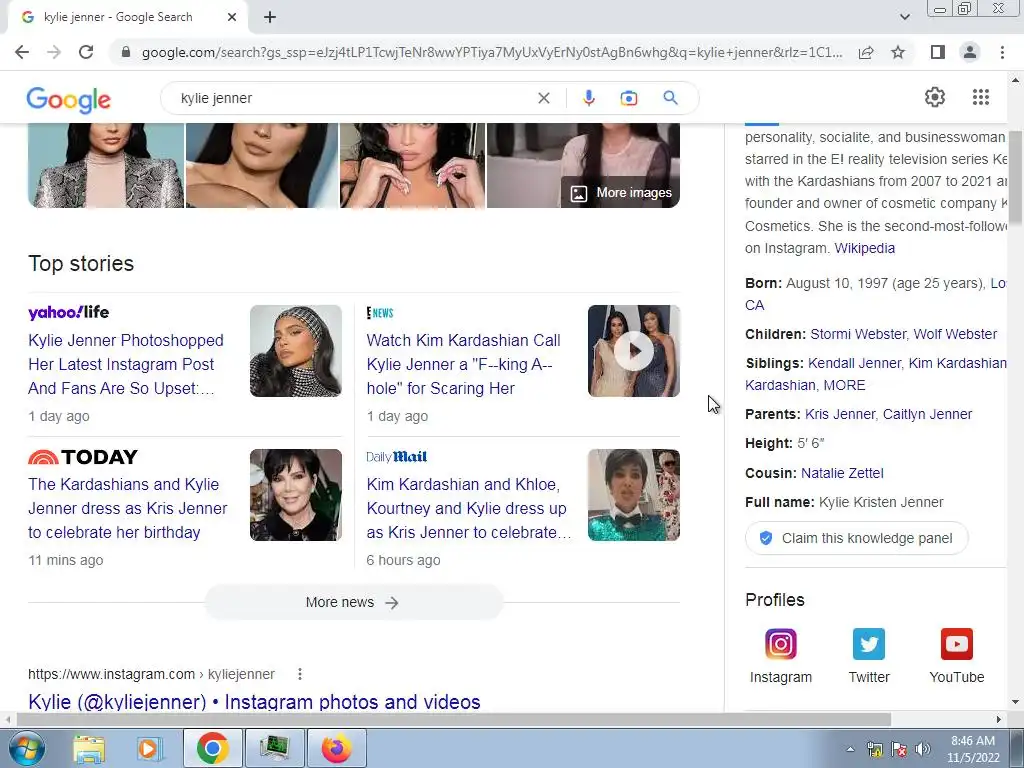Open the taskbar clock showing 8:46 AM
Image resolution: width=1024 pixels, height=768 pixels.
[973, 749]
